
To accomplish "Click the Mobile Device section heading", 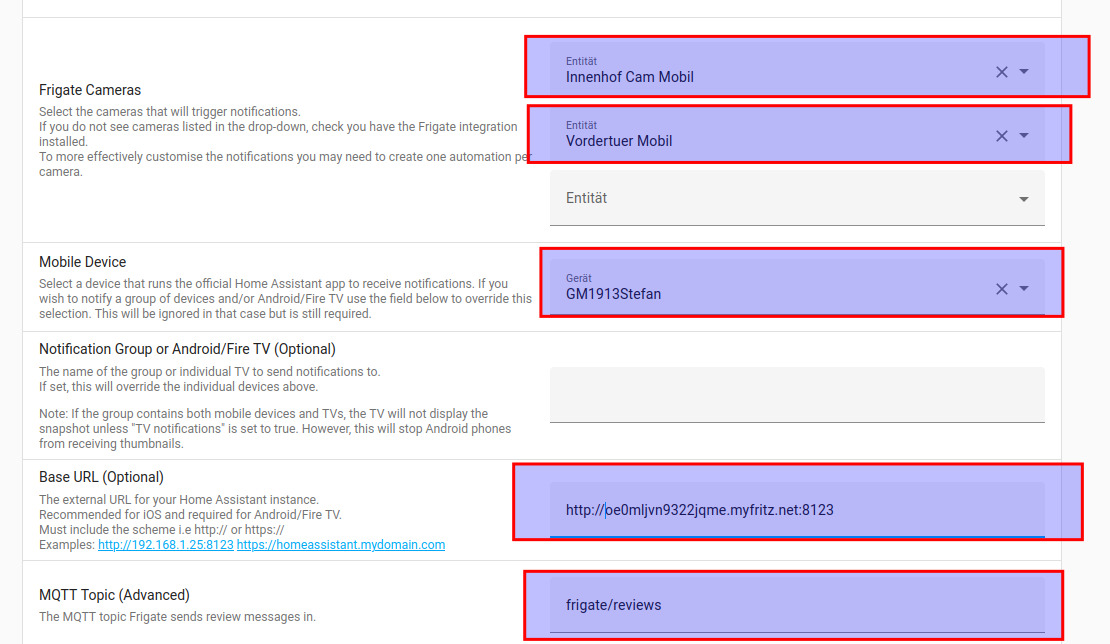I will [x=83, y=262].
